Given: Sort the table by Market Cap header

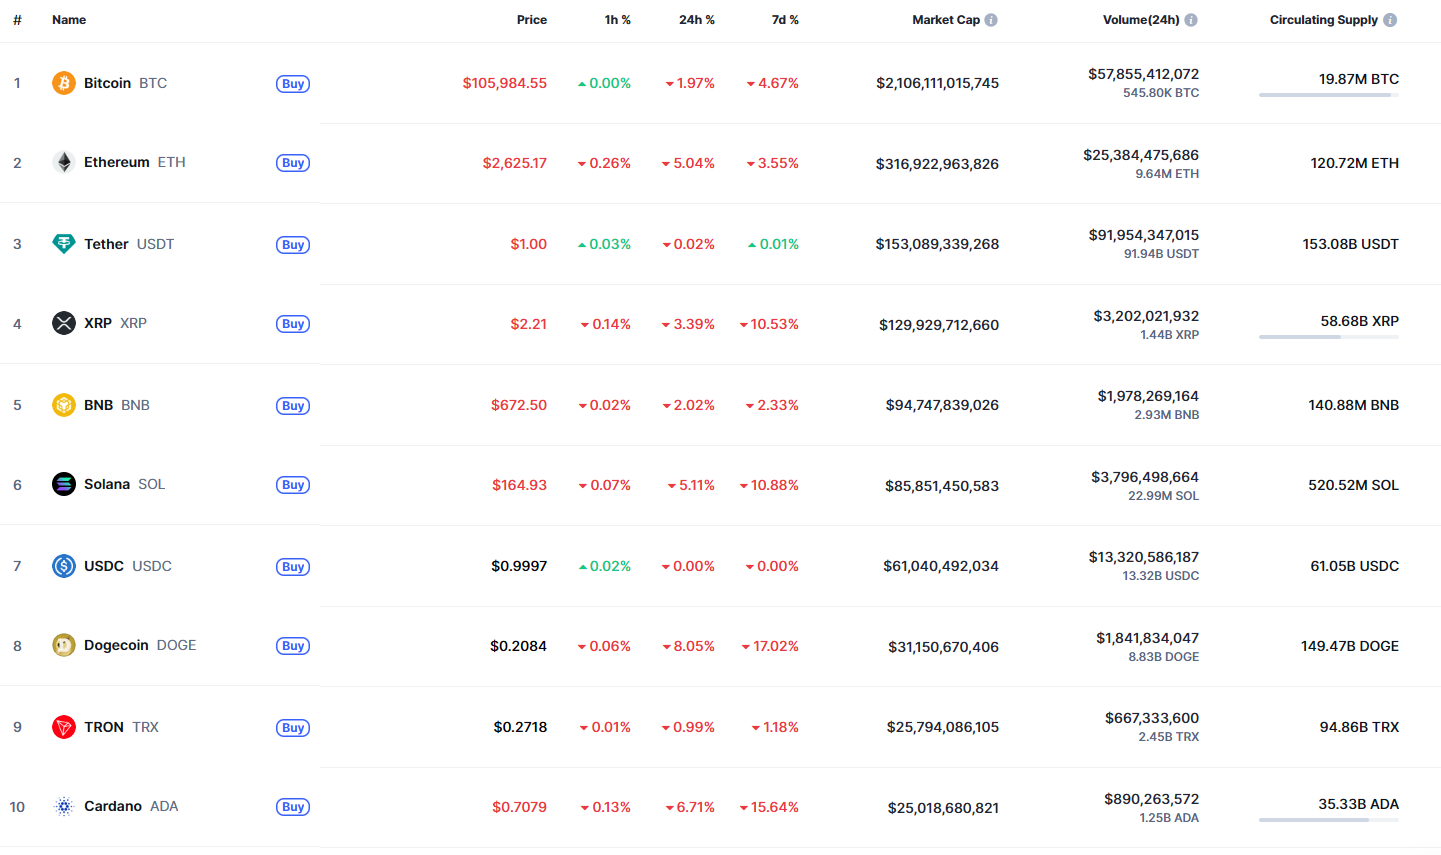Looking at the screenshot, I should tap(946, 20).
